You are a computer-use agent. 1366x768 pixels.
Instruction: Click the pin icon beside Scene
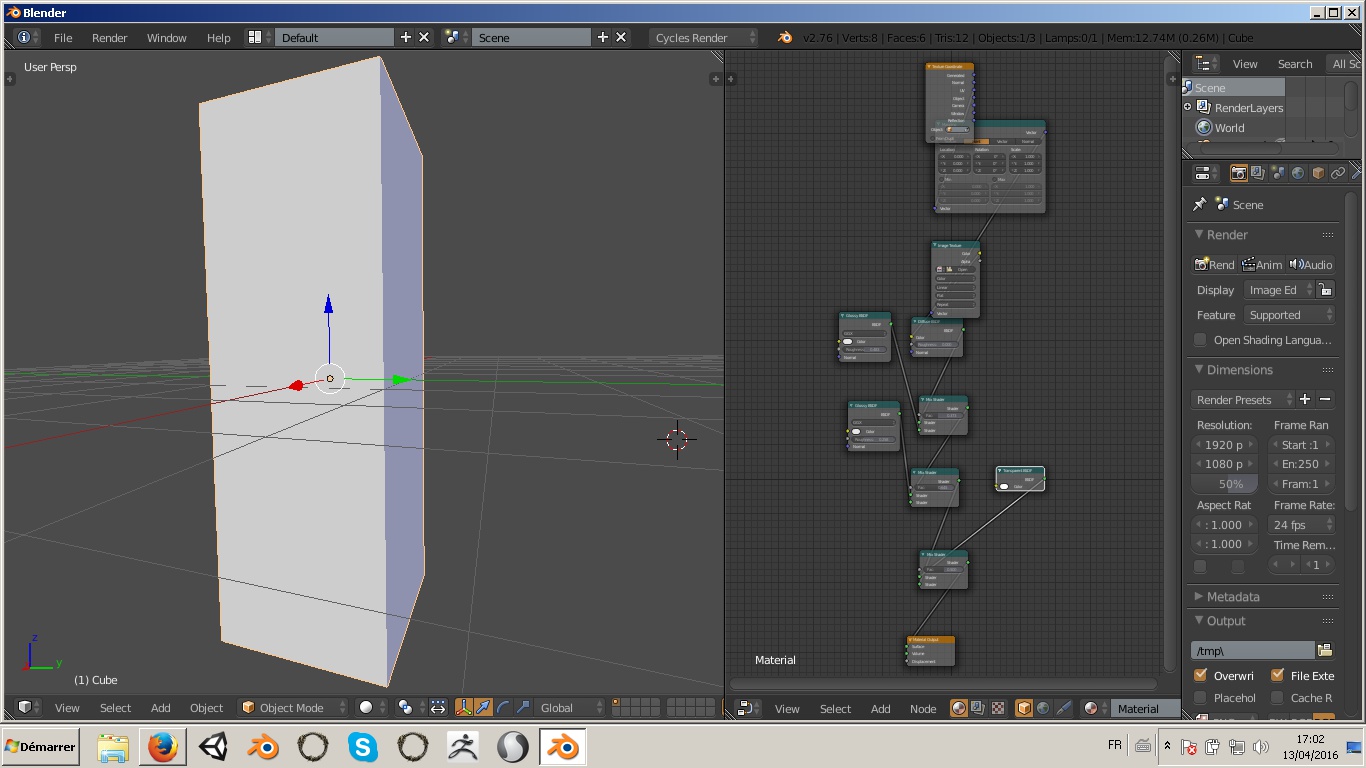coord(1200,204)
